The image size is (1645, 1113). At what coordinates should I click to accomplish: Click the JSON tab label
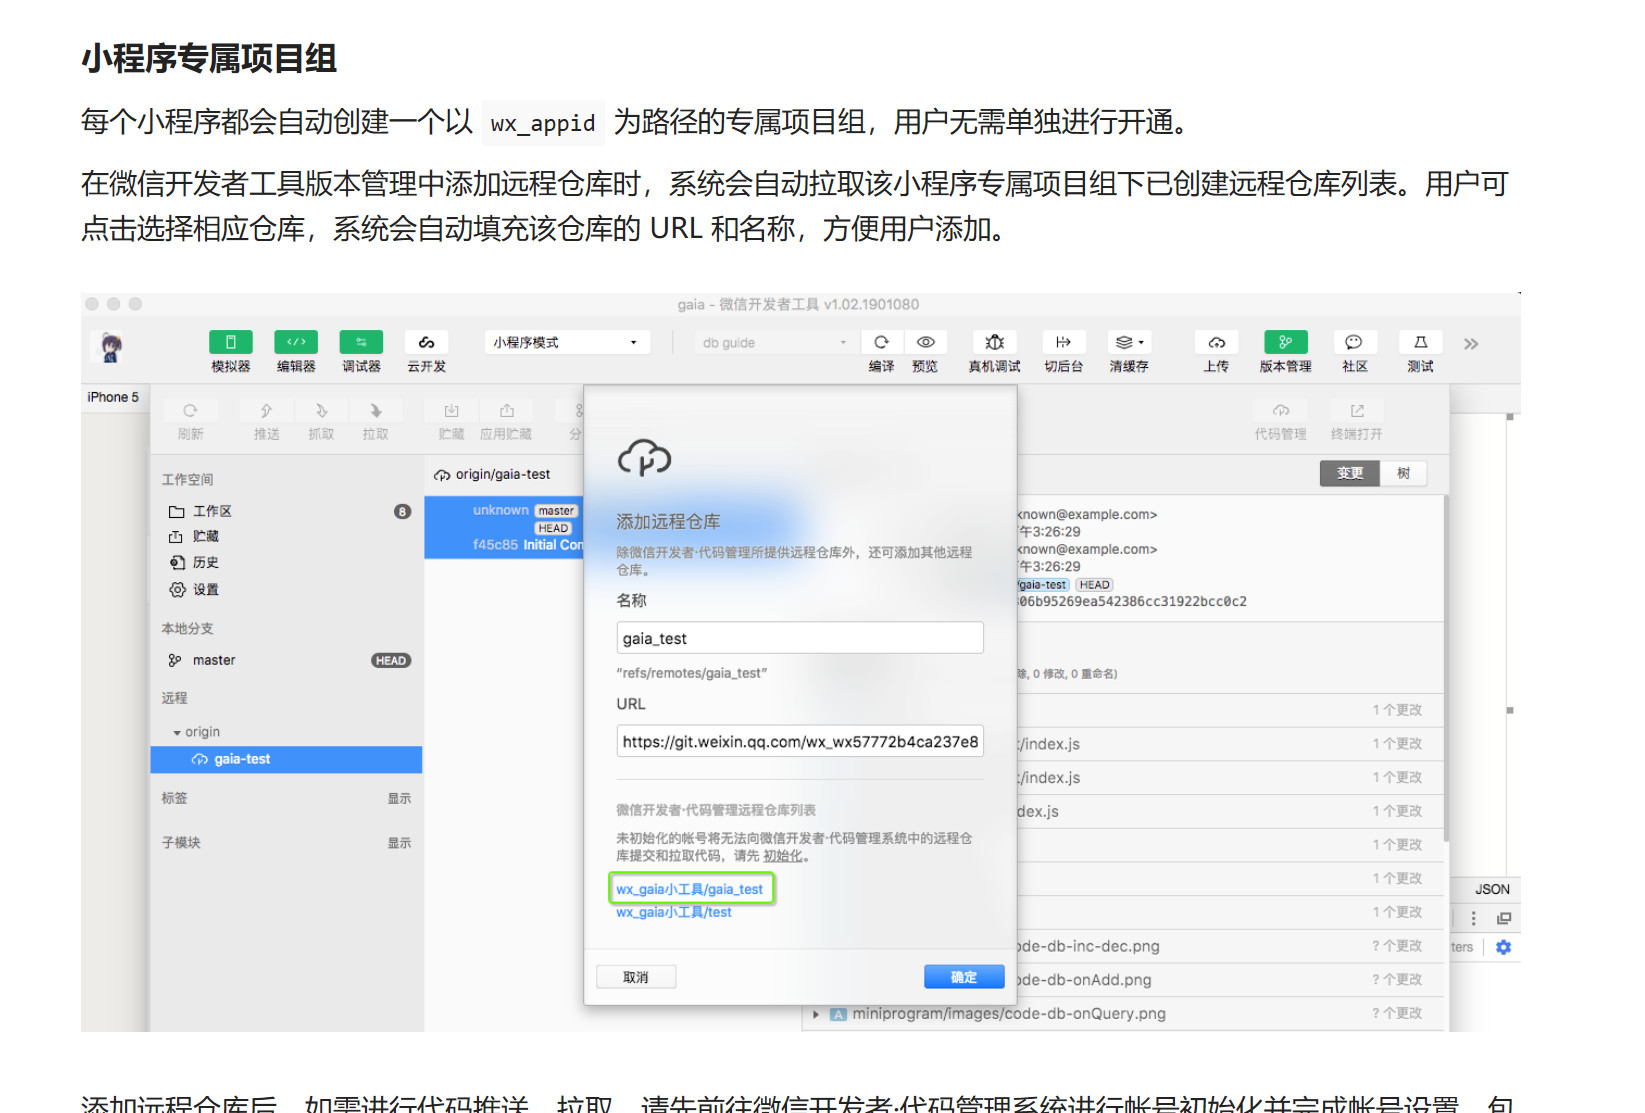click(x=1492, y=889)
